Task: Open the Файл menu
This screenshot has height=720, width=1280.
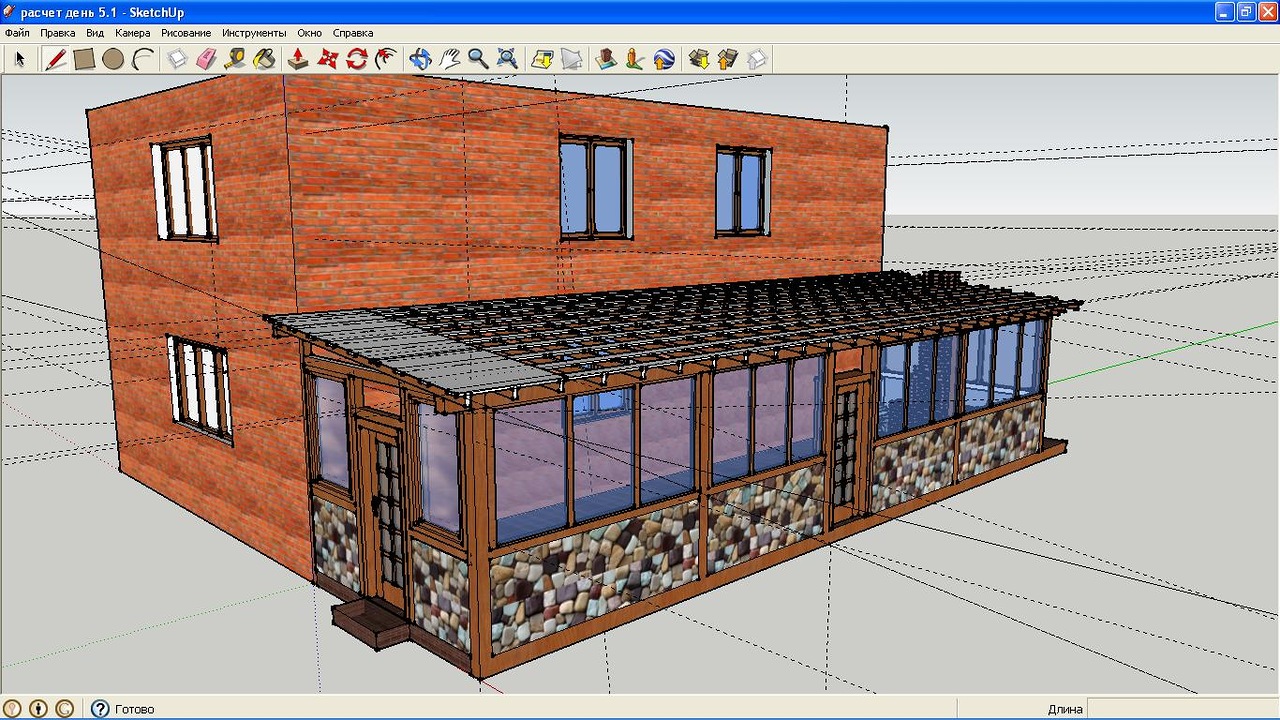Action: click(x=17, y=33)
